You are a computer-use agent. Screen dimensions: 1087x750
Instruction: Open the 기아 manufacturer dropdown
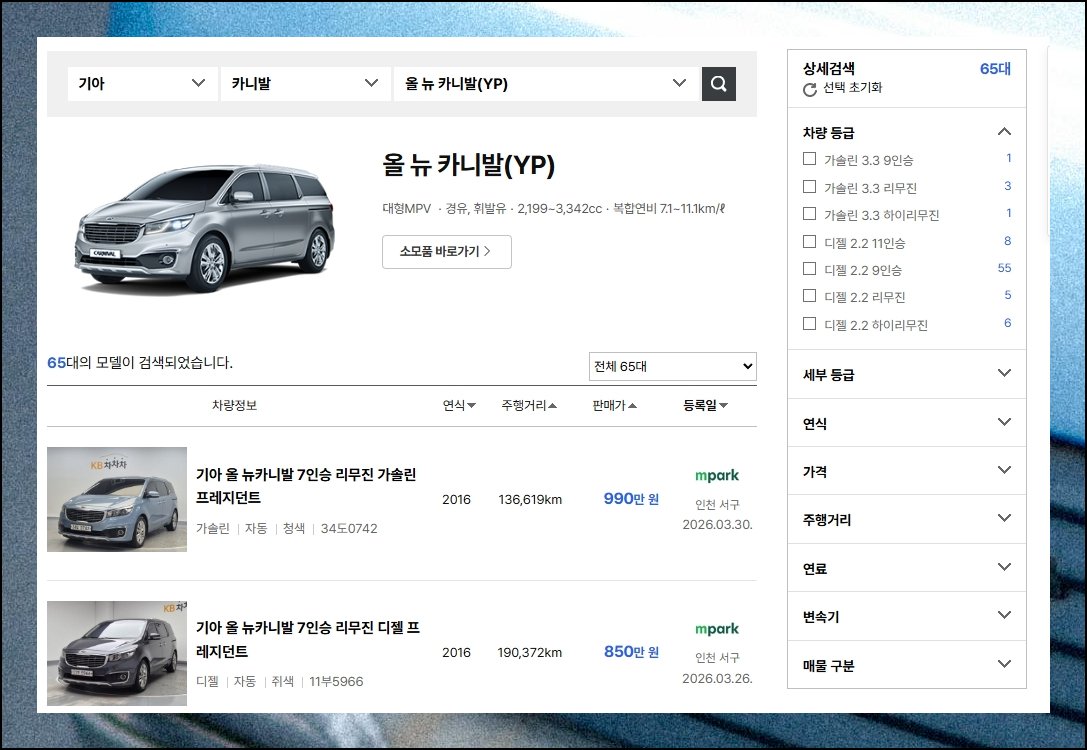click(143, 84)
